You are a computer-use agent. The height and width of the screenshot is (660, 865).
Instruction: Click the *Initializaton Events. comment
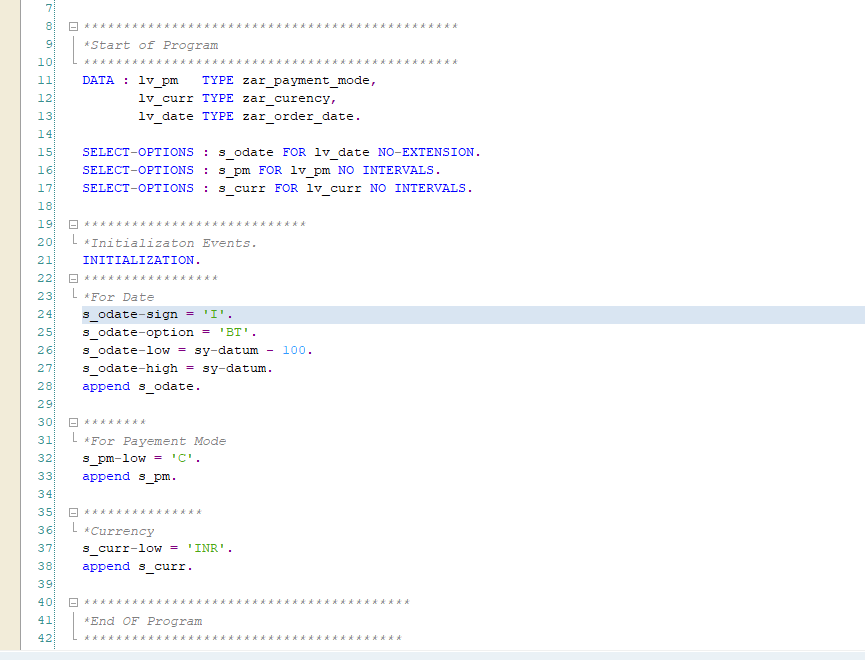point(169,243)
